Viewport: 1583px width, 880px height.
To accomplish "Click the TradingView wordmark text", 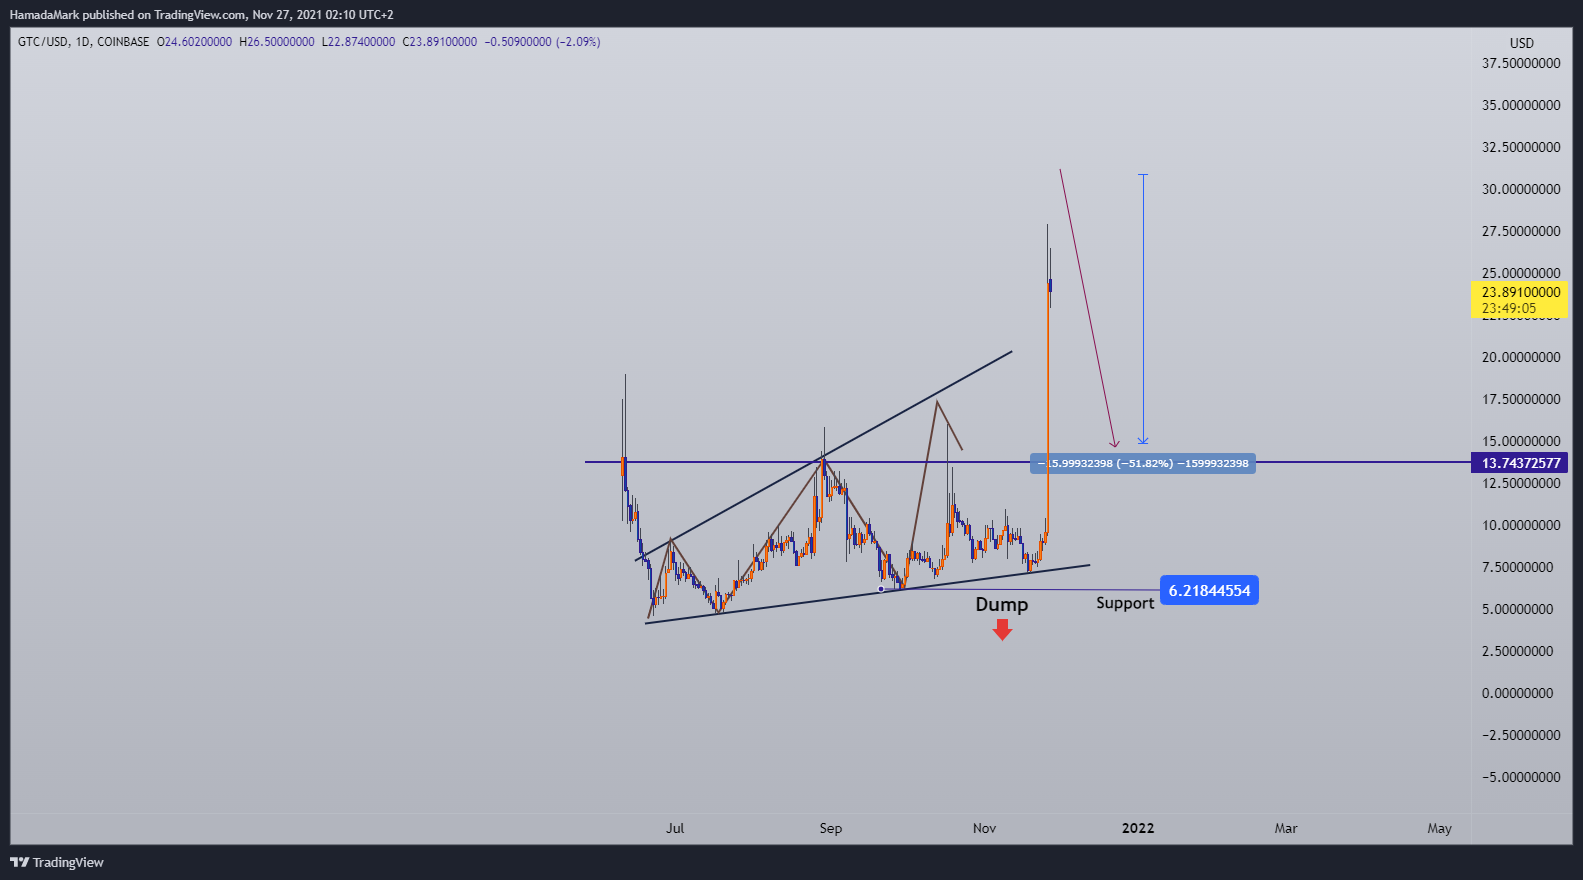I will coord(68,862).
